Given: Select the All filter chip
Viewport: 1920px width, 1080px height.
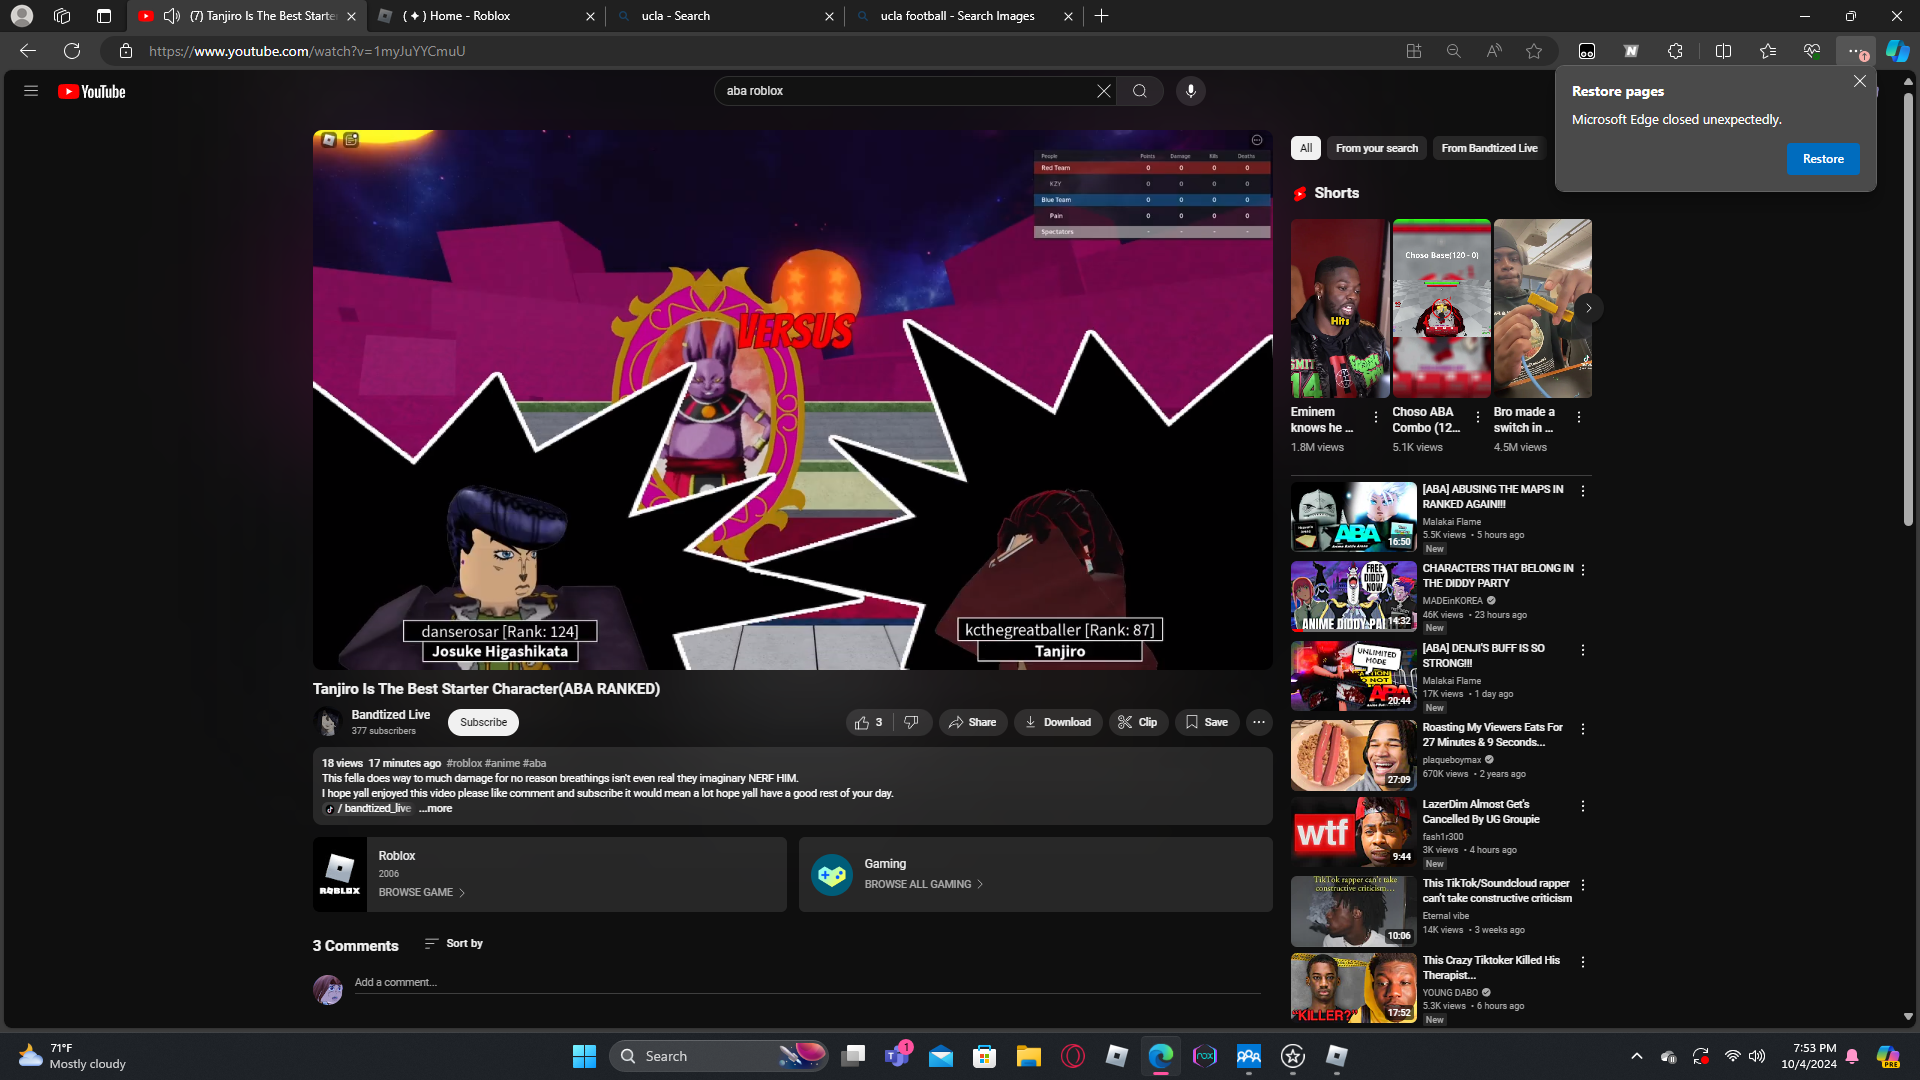Looking at the screenshot, I should click(x=1306, y=148).
